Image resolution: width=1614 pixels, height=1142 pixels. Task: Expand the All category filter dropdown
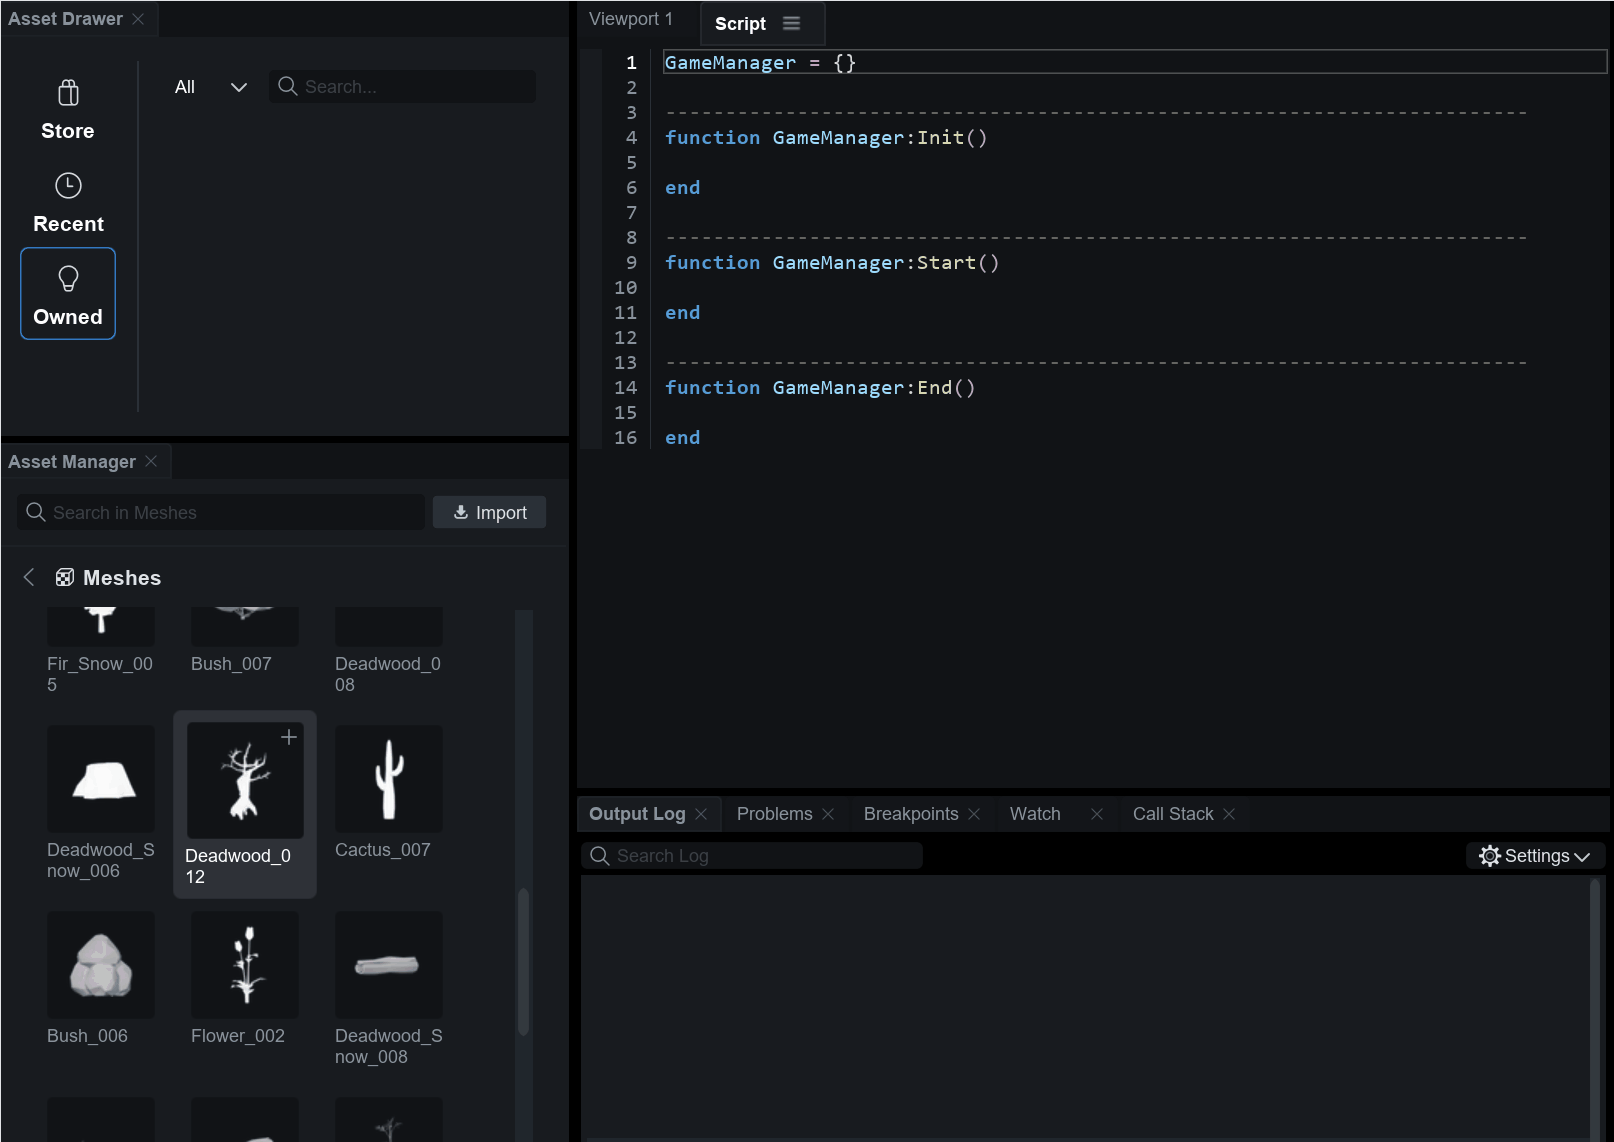[x=210, y=87]
